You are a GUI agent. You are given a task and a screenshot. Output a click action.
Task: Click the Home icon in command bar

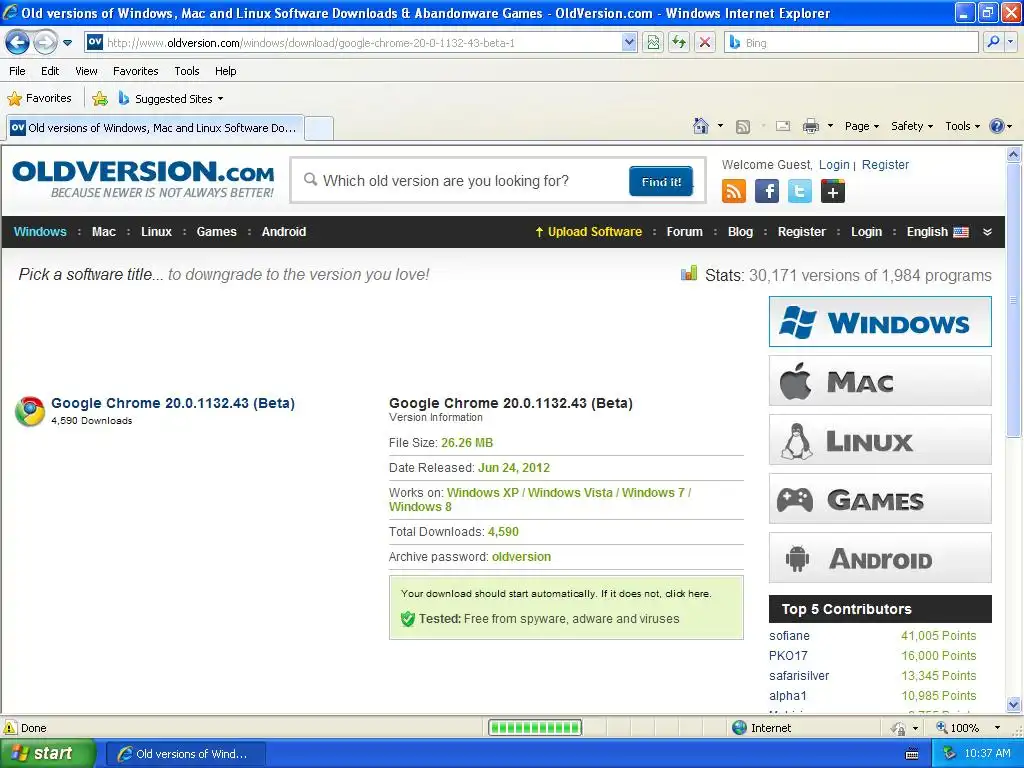coord(701,126)
